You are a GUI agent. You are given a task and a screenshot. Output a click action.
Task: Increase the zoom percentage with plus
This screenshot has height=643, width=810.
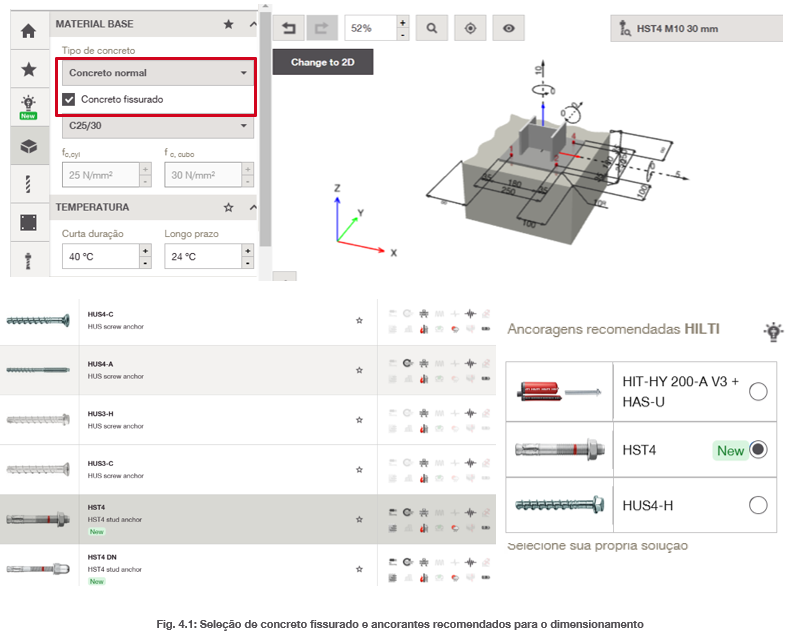tap(402, 22)
